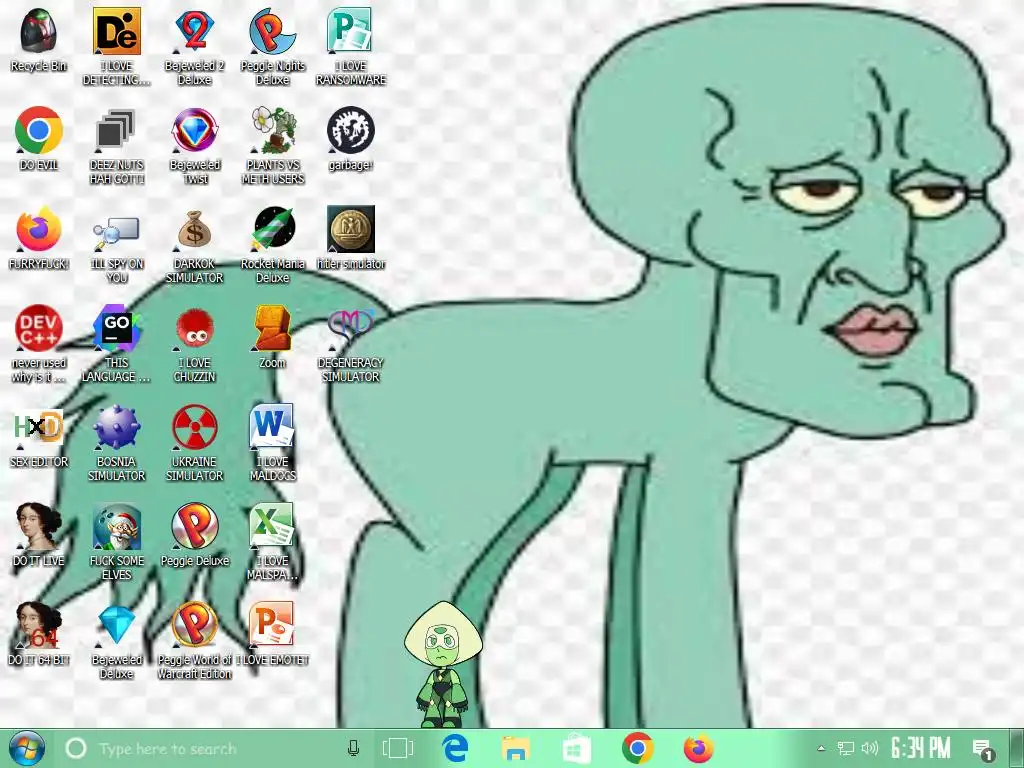Screen dimensions: 1024x768
Task: Click the 6:34 PM taskbar clock
Action: [x=921, y=748]
